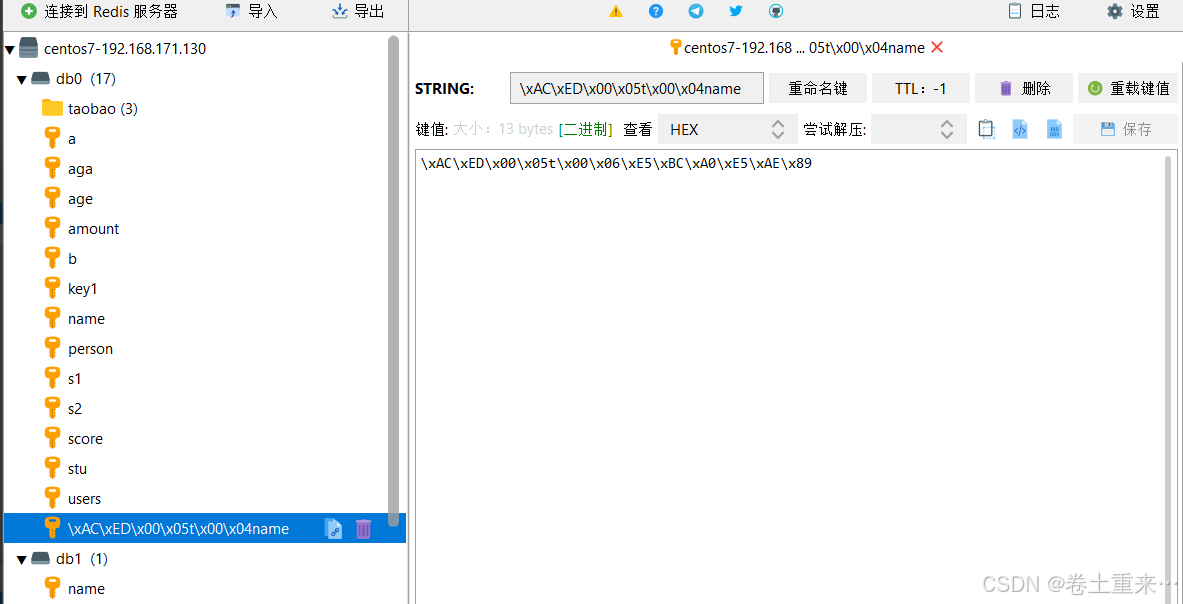Image resolution: width=1183 pixels, height=604 pixels.
Task: Click the db0 database icon
Action: pyautogui.click(x=41, y=78)
